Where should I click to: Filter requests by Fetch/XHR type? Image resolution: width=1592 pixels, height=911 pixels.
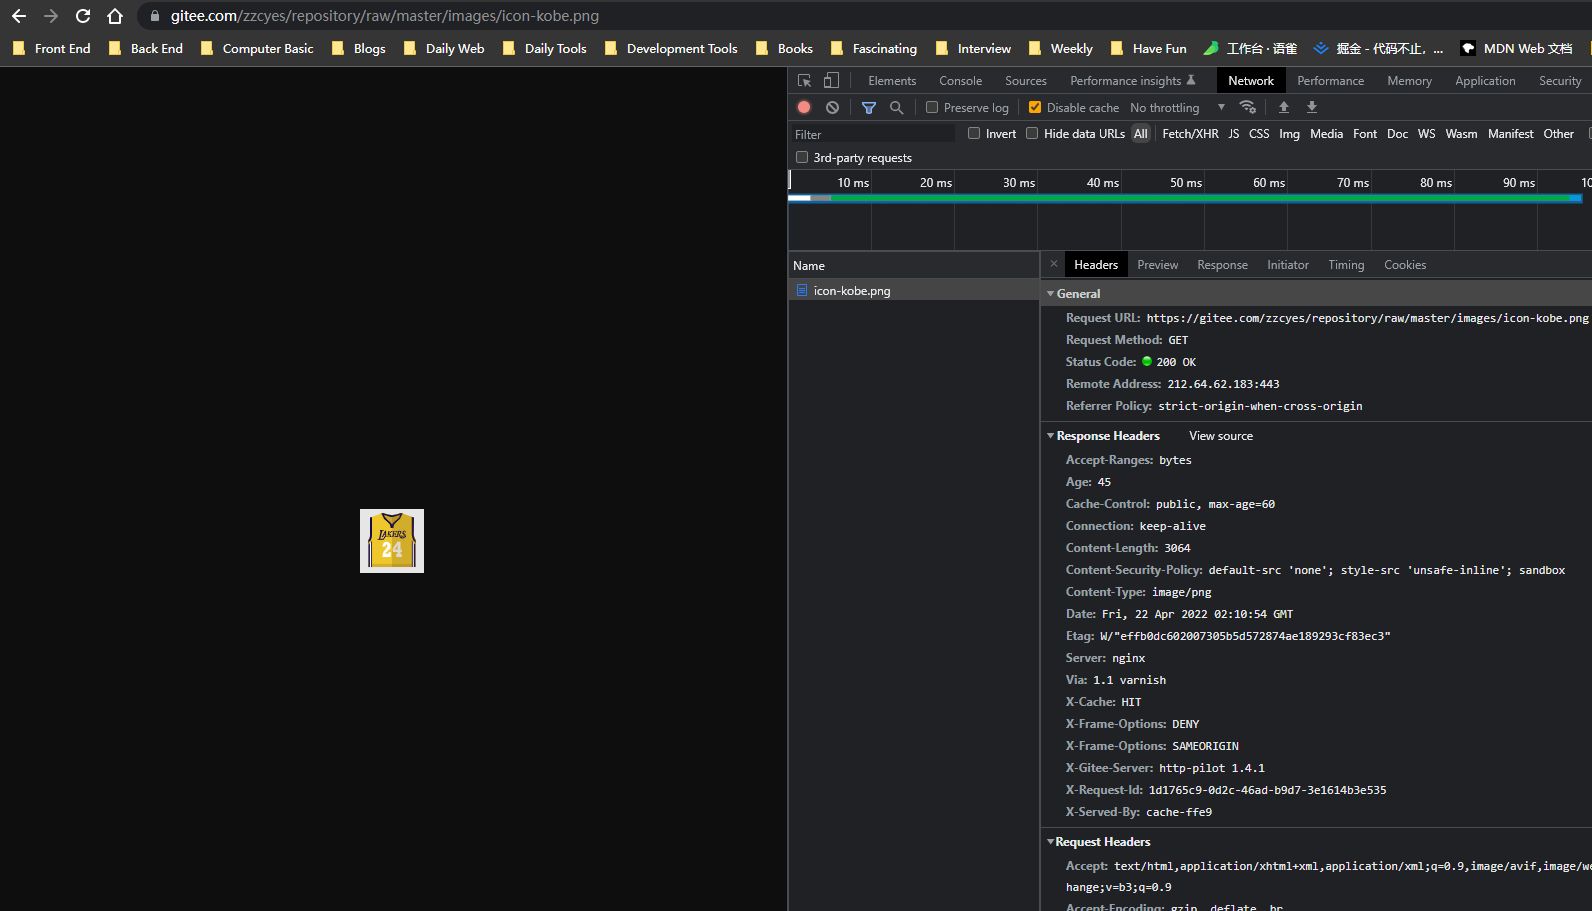click(x=1190, y=134)
